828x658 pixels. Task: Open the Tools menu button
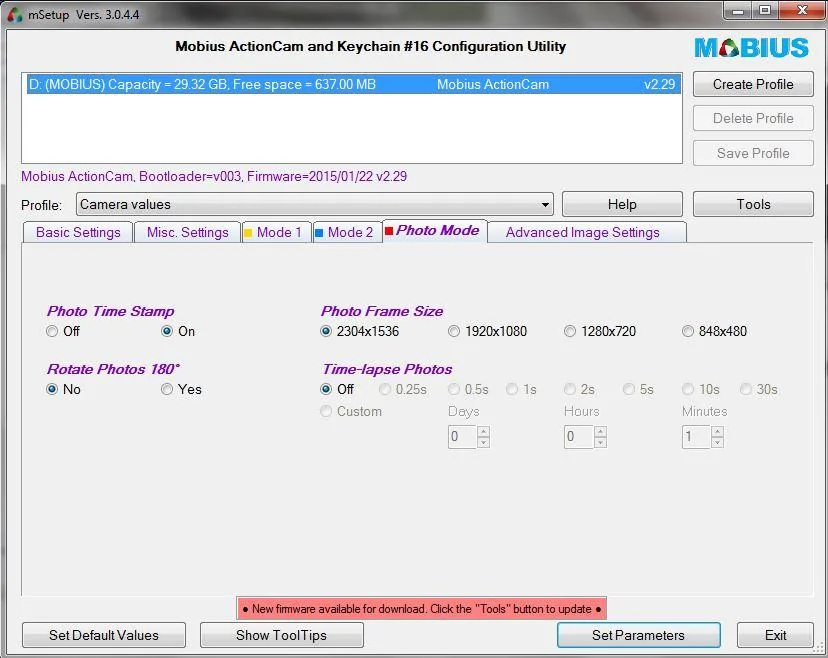(753, 204)
